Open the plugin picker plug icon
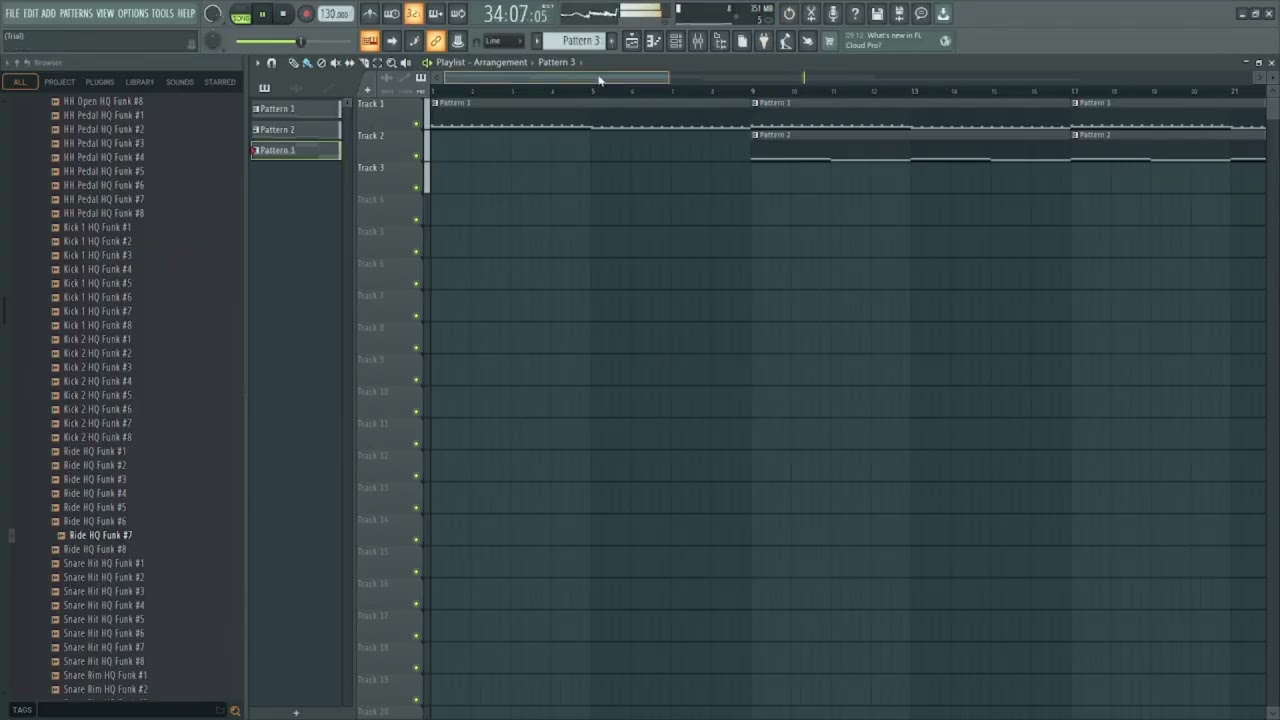 coord(764,41)
